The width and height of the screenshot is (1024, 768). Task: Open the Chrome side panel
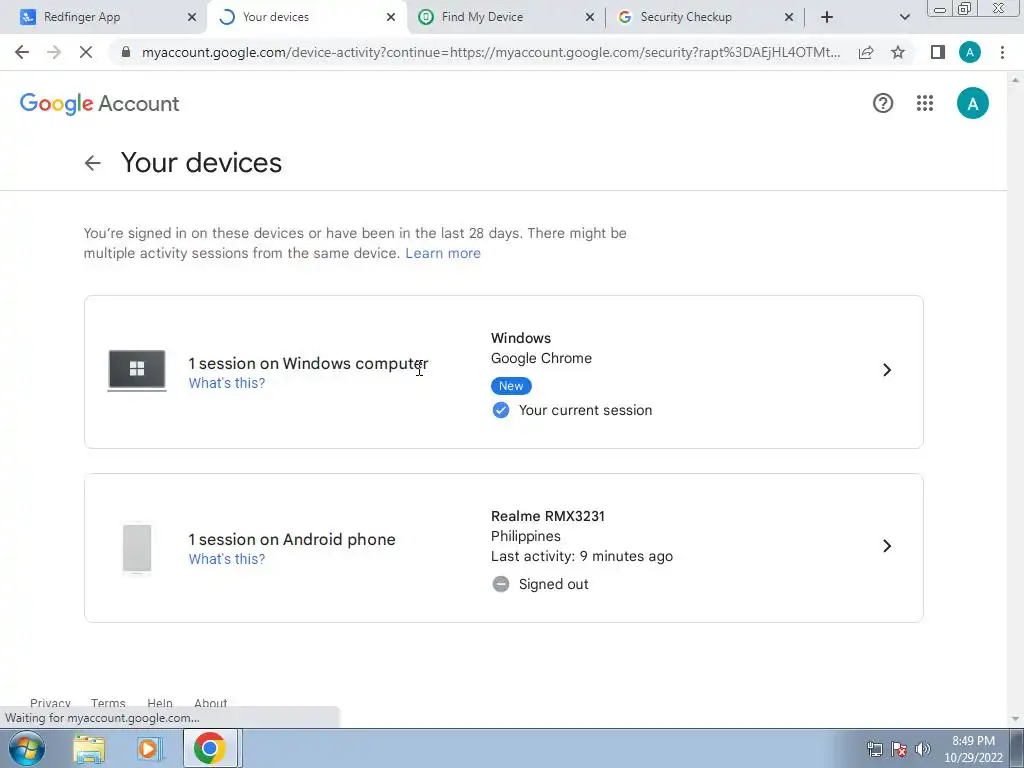(x=938, y=52)
